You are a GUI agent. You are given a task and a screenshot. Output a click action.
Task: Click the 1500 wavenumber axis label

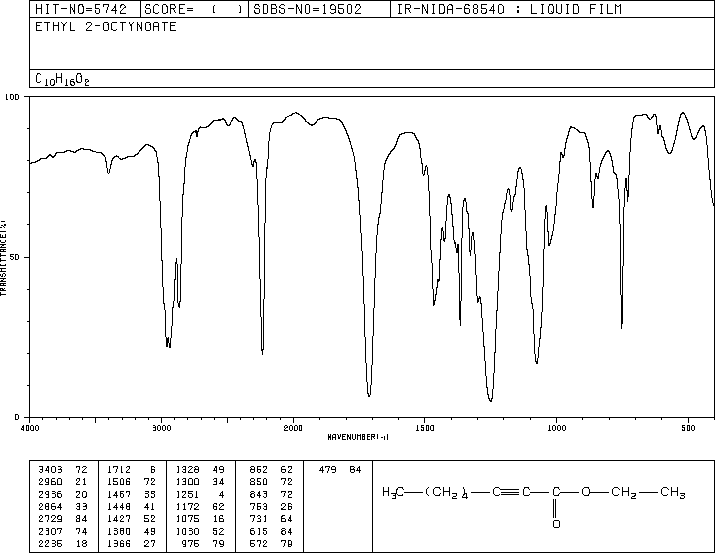425,428
